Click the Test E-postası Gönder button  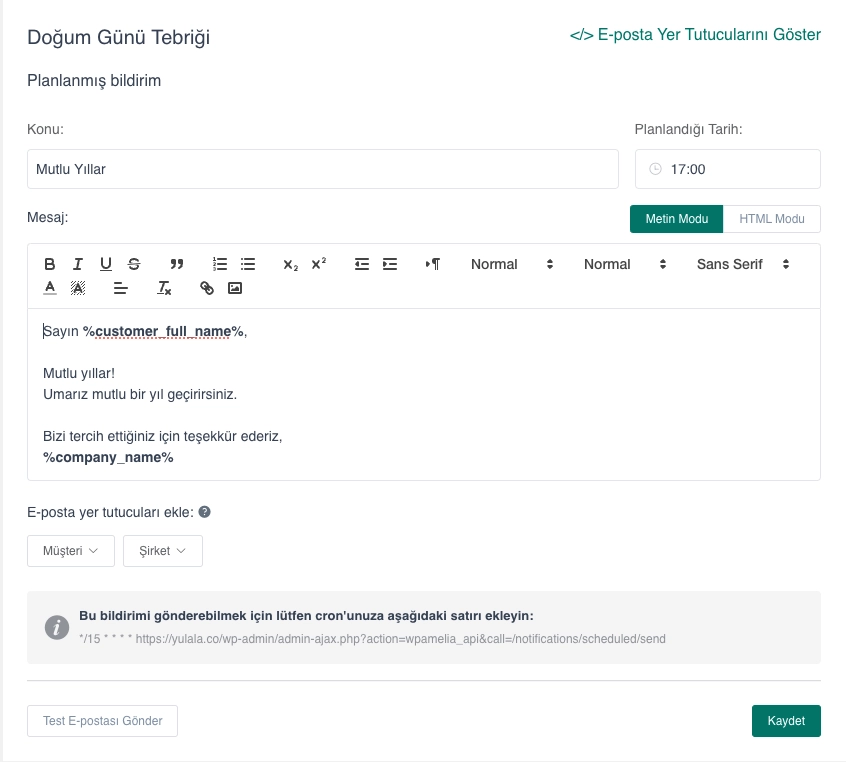coord(102,721)
